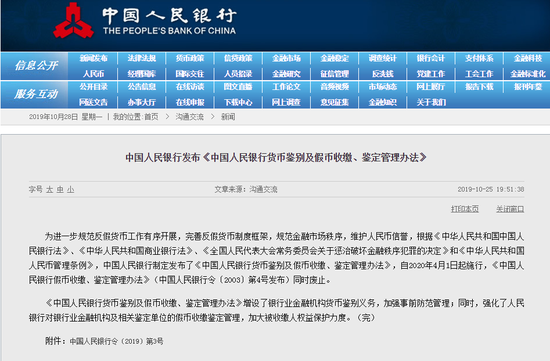
Task: Go to 货币政策 section
Action: coord(190,58)
